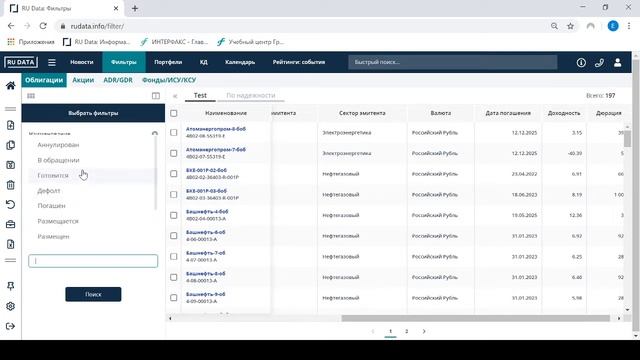The height and width of the screenshot is (360, 640).
Task: Open Портфели menu item
Action: (168, 62)
